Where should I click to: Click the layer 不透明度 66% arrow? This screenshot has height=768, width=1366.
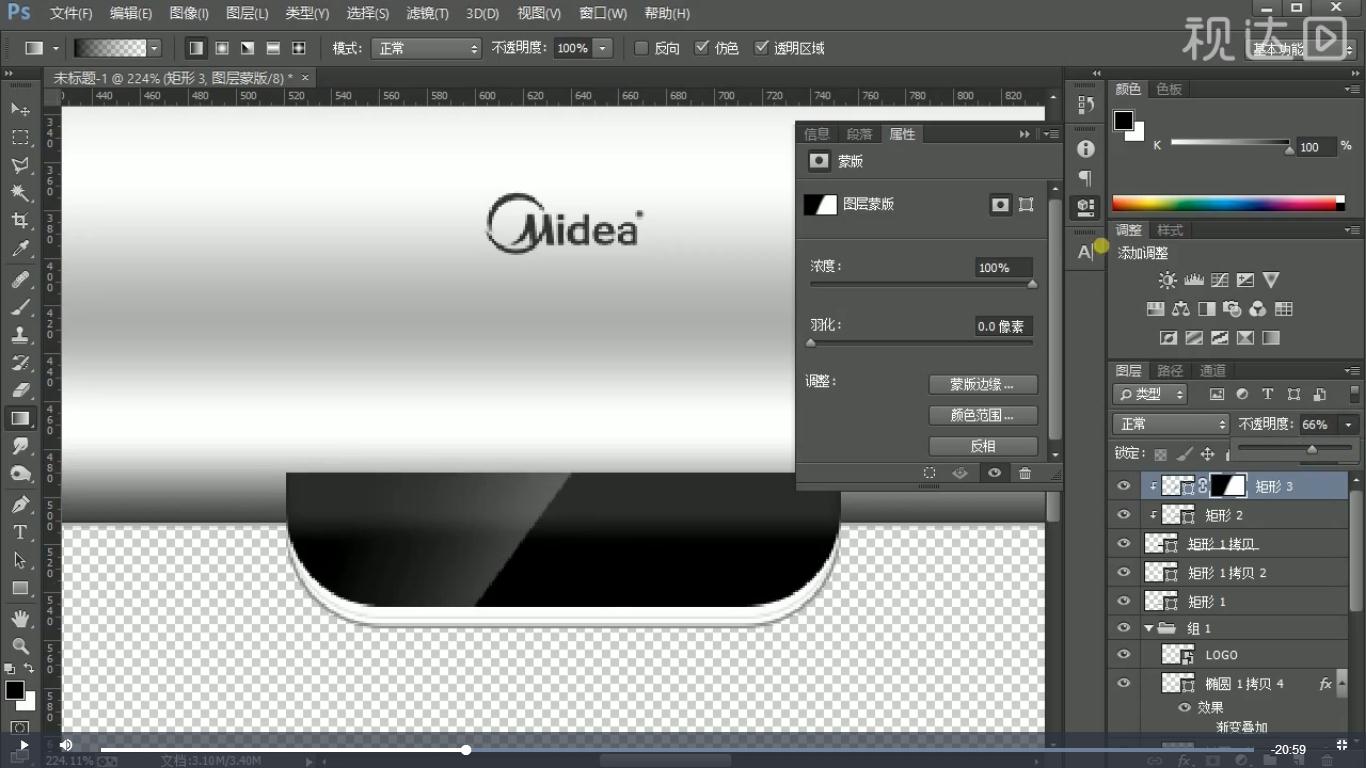(1349, 424)
